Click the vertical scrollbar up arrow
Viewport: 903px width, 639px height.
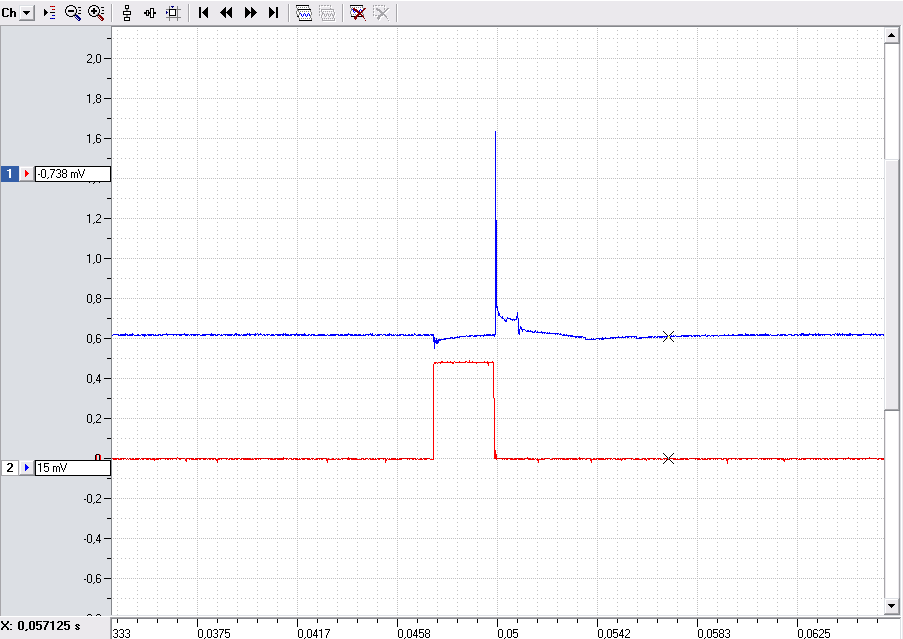point(891,36)
